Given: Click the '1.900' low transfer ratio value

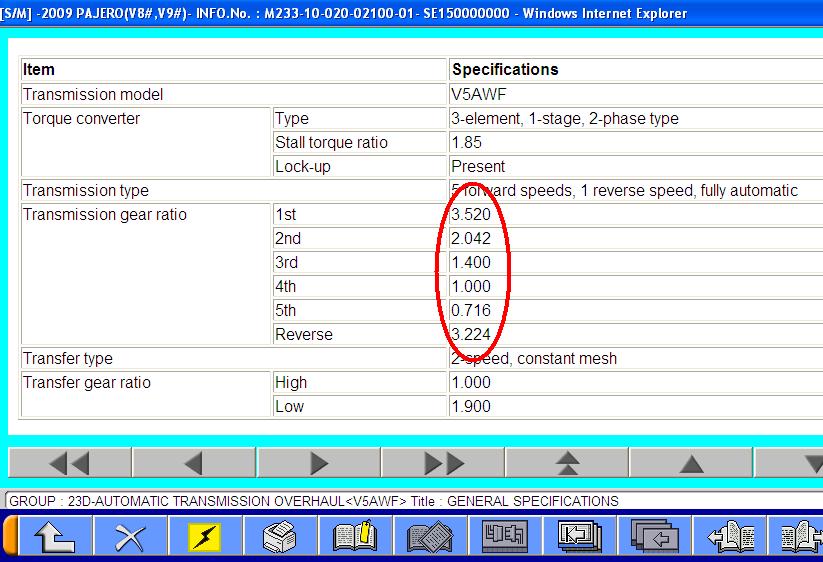Looking at the screenshot, I should coord(471,406).
